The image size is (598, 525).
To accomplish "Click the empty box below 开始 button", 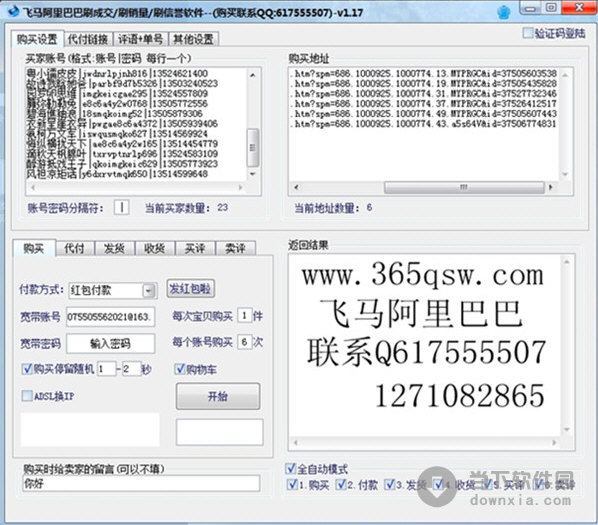I will 219,432.
